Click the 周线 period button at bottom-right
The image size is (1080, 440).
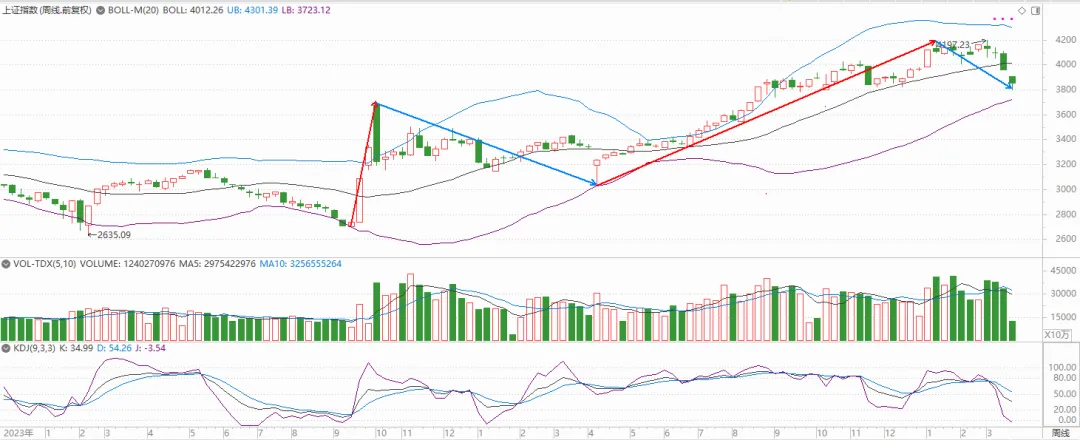click(x=1061, y=433)
